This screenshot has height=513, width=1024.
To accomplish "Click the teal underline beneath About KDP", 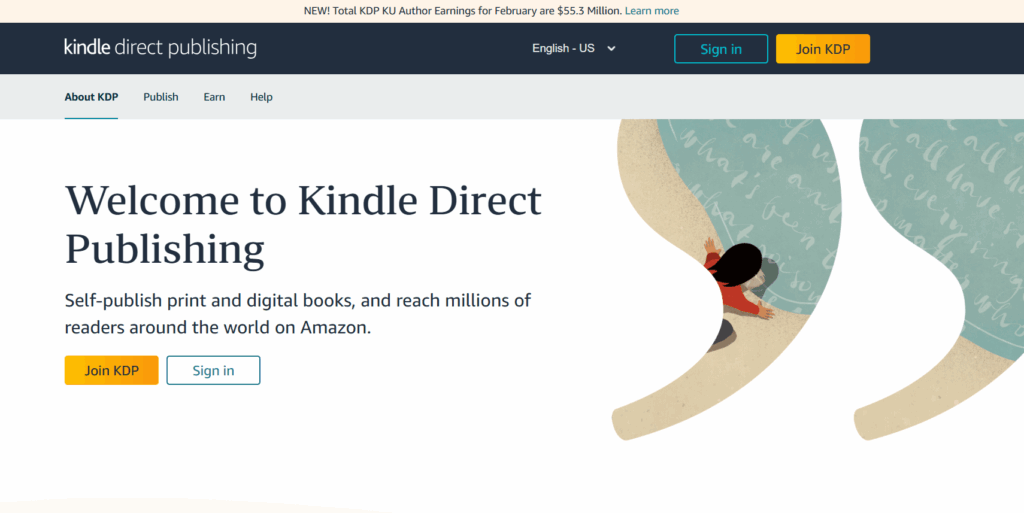I will pyautogui.click(x=91, y=118).
